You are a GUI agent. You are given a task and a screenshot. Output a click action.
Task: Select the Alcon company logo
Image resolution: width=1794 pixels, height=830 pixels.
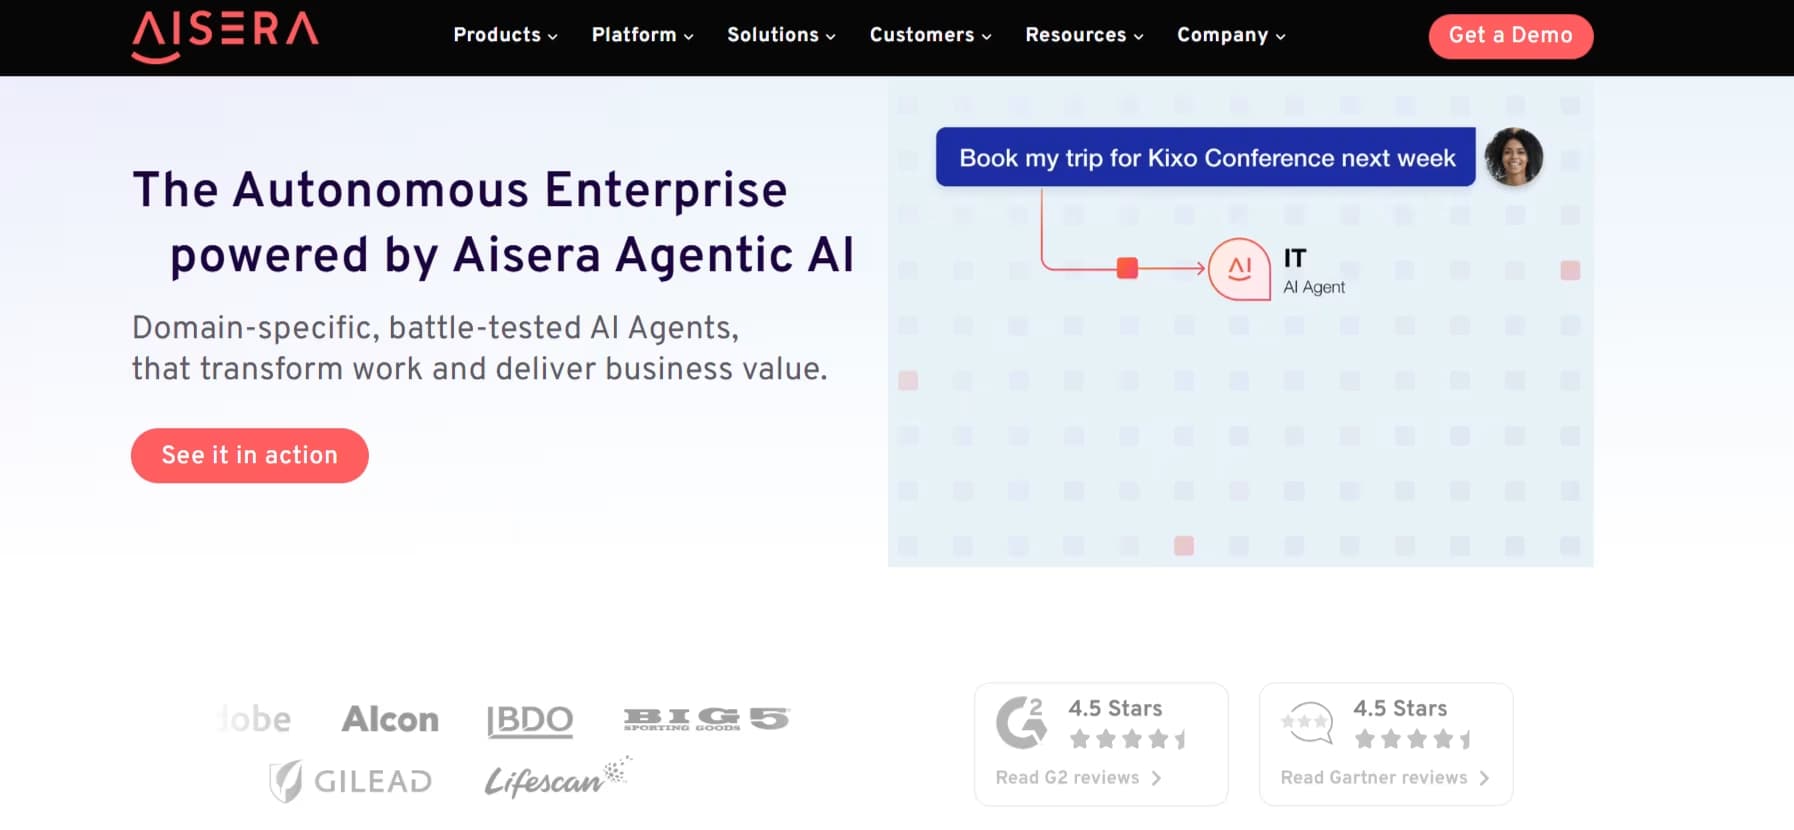[391, 718]
